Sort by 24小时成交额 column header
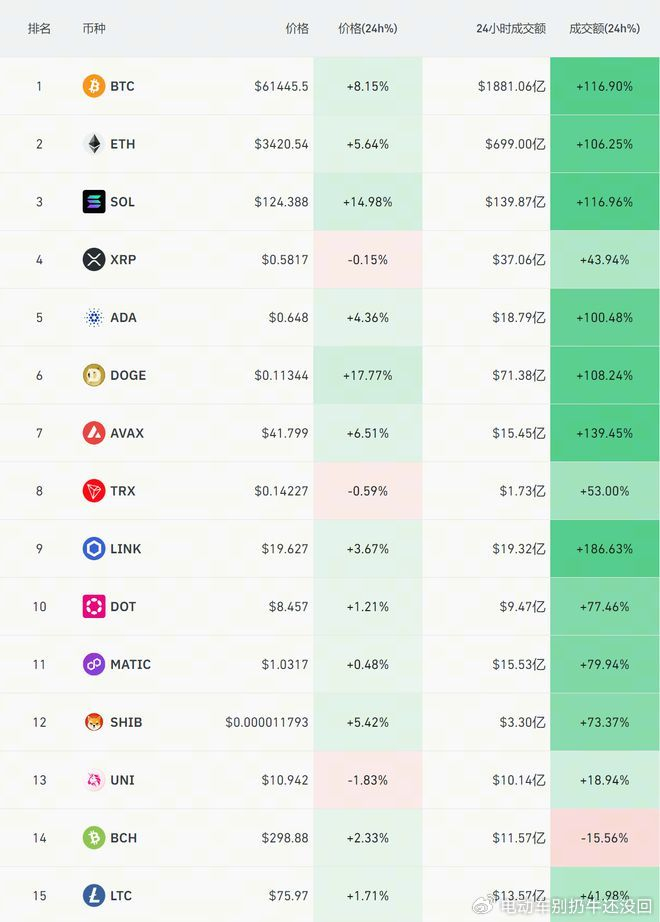 point(511,28)
